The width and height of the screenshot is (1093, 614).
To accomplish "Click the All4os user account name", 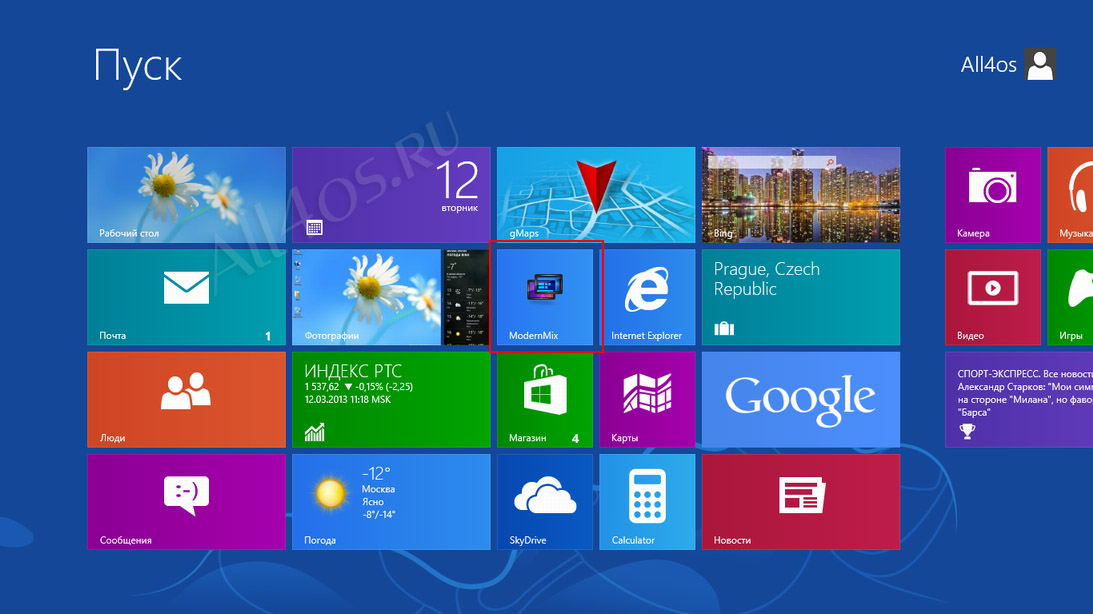I will pos(988,65).
